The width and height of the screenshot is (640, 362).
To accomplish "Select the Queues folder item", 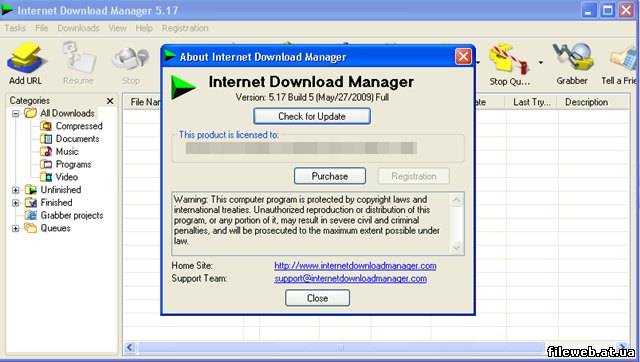I will 48,228.
